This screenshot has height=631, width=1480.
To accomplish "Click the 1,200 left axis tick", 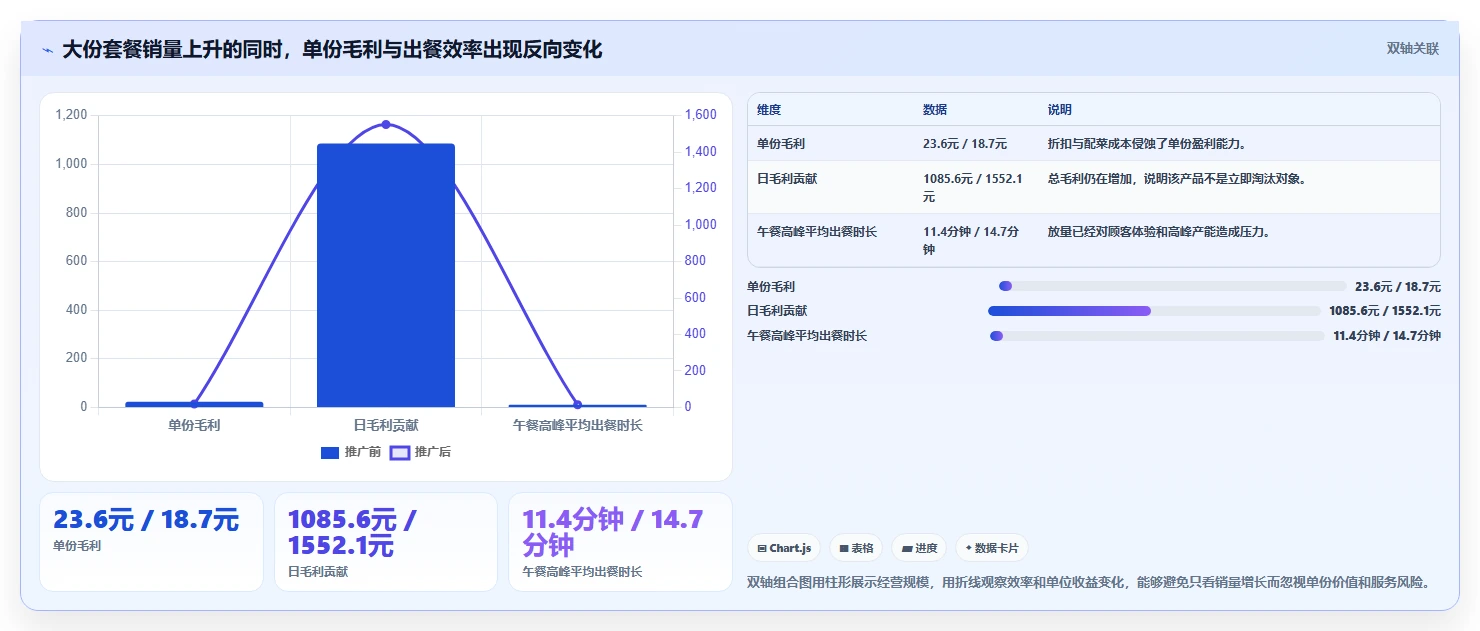I will tap(71, 115).
